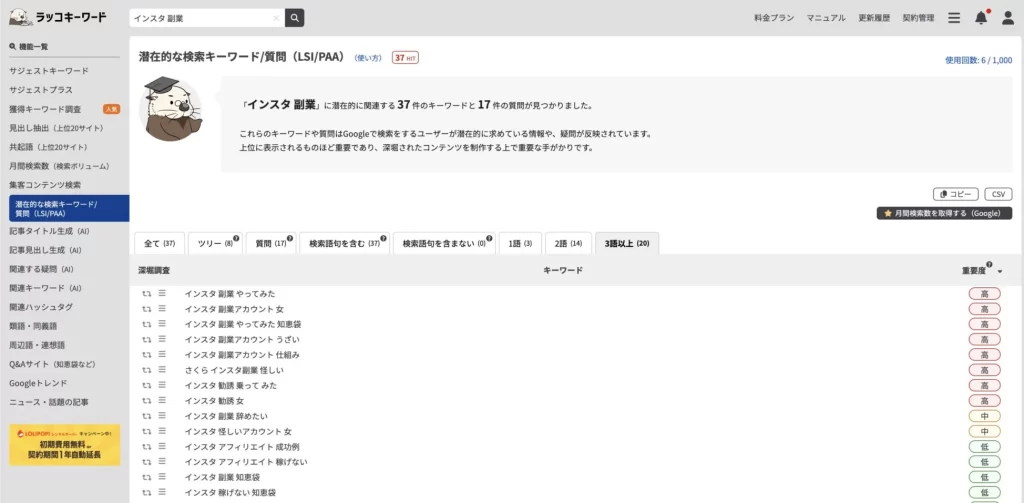1024x503 pixels.
Task: Open the notifications bell
Action: (981, 18)
